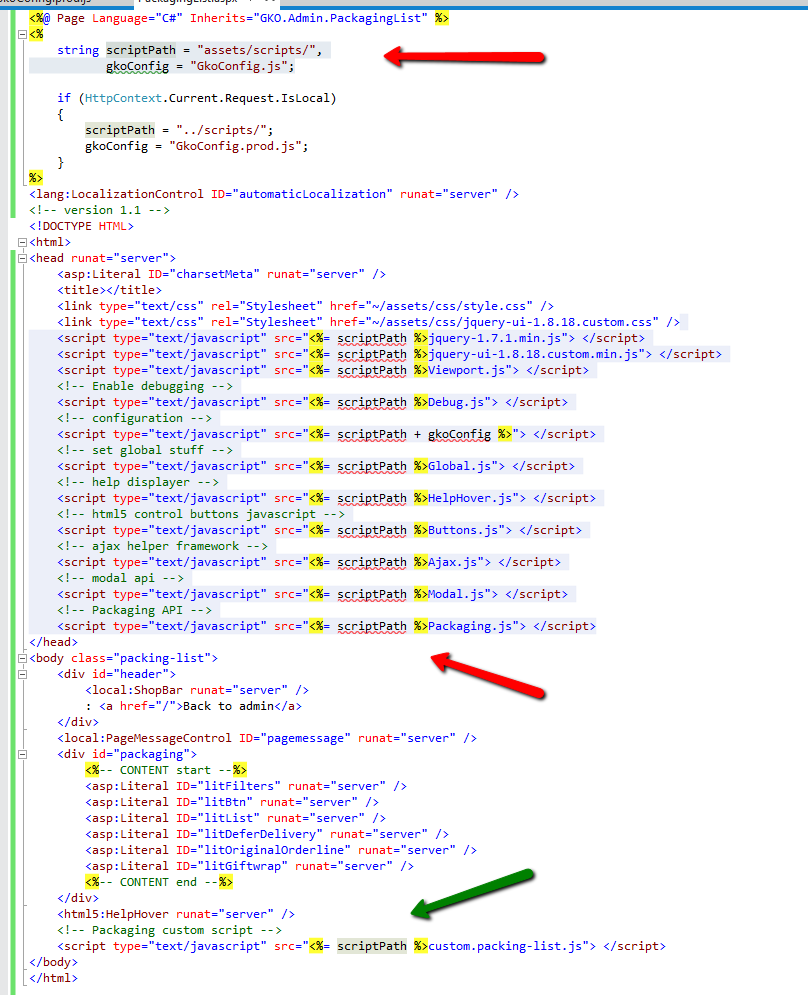808x995 pixels.
Task: Collapse the <body class="packing-list"> region
Action: pos(22,658)
